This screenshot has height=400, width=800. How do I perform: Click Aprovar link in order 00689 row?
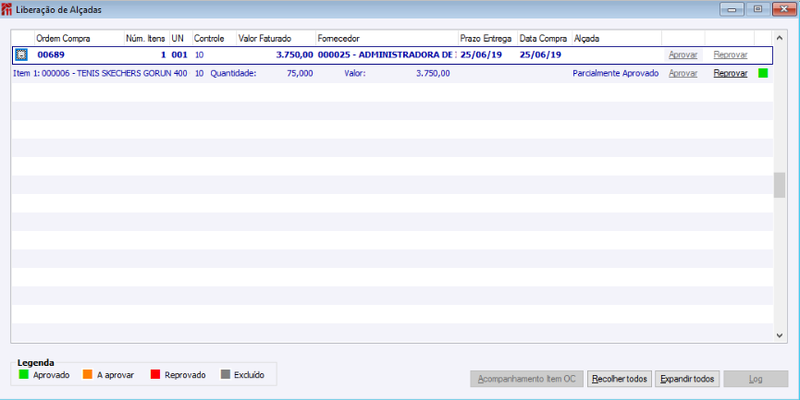pos(683,55)
